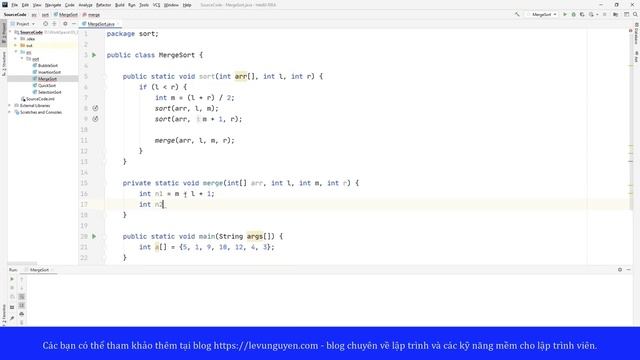Stop the process in the Run panel

pos(12,288)
